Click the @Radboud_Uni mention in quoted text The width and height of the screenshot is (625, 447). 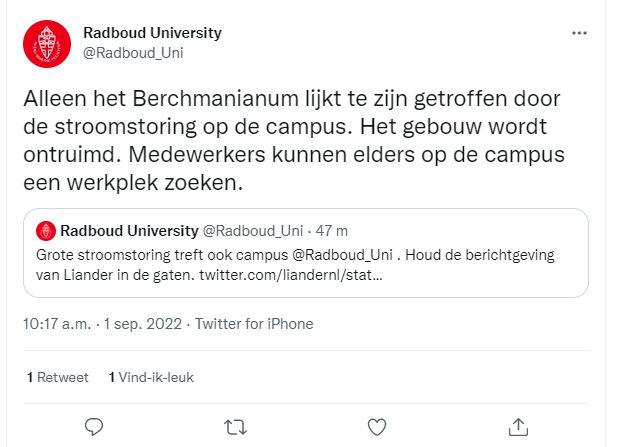(x=343, y=255)
